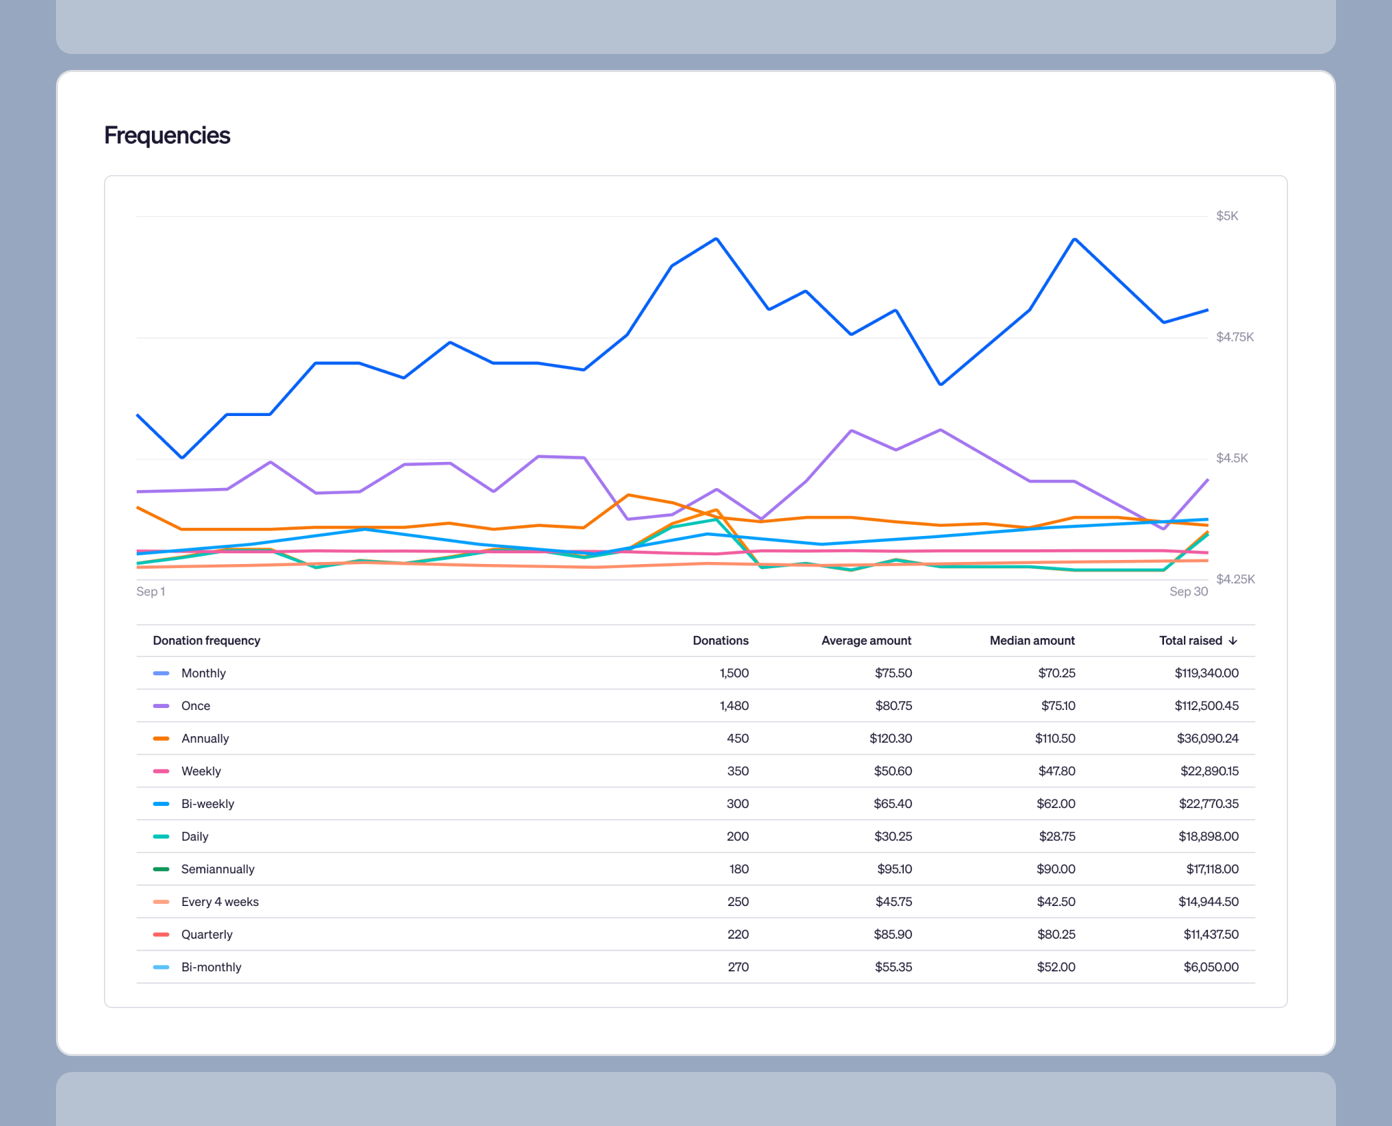Click the Median amount column header
Viewport: 1392px width, 1126px height.
coord(1032,640)
